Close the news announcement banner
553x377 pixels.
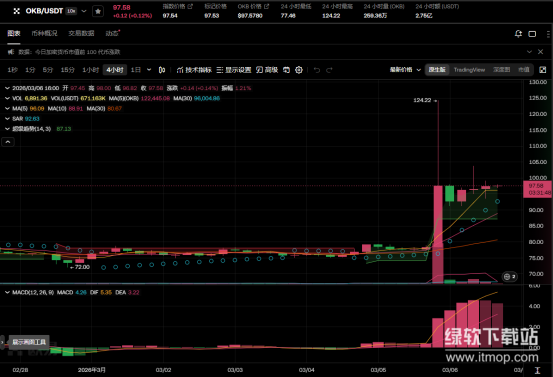[540, 52]
